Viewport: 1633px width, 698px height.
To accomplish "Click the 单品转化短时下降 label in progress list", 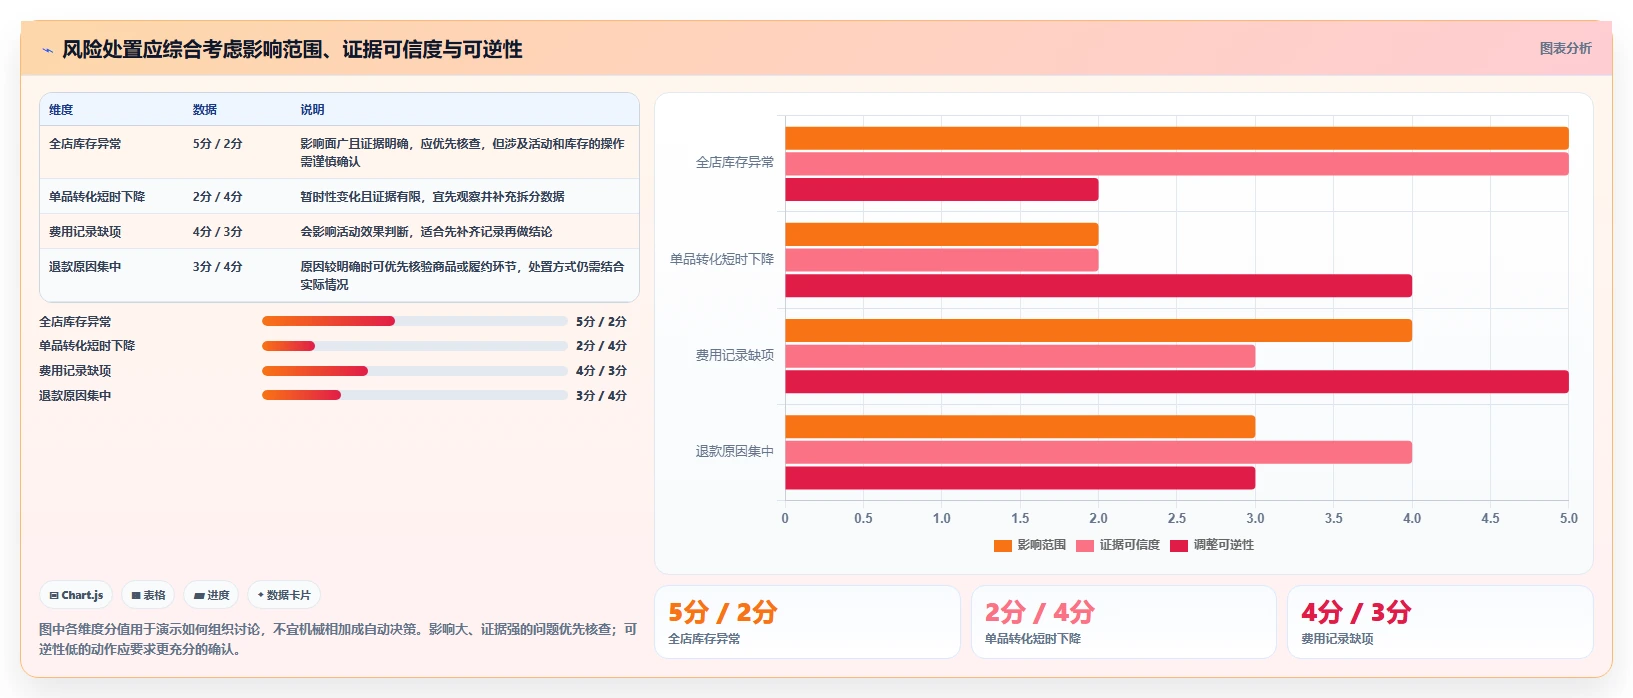I will [87, 346].
